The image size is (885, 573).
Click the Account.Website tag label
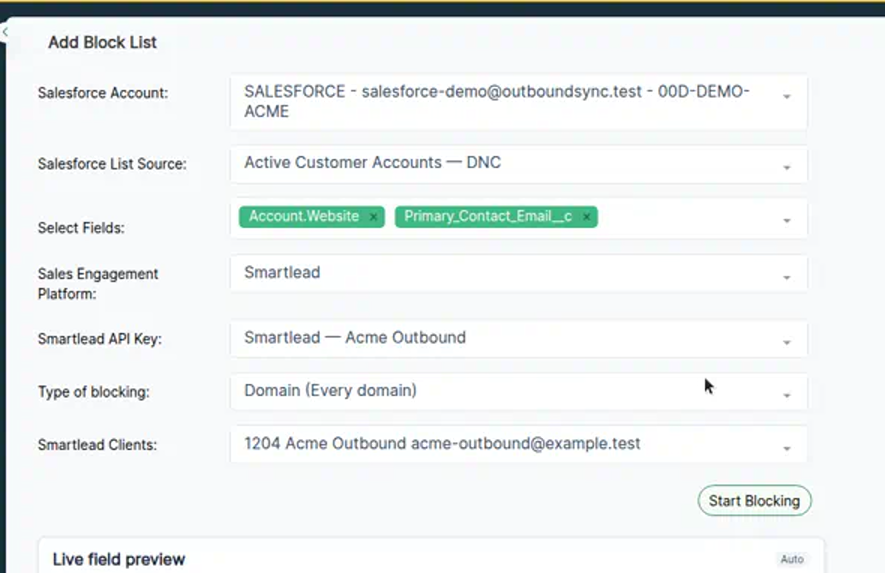click(x=304, y=216)
